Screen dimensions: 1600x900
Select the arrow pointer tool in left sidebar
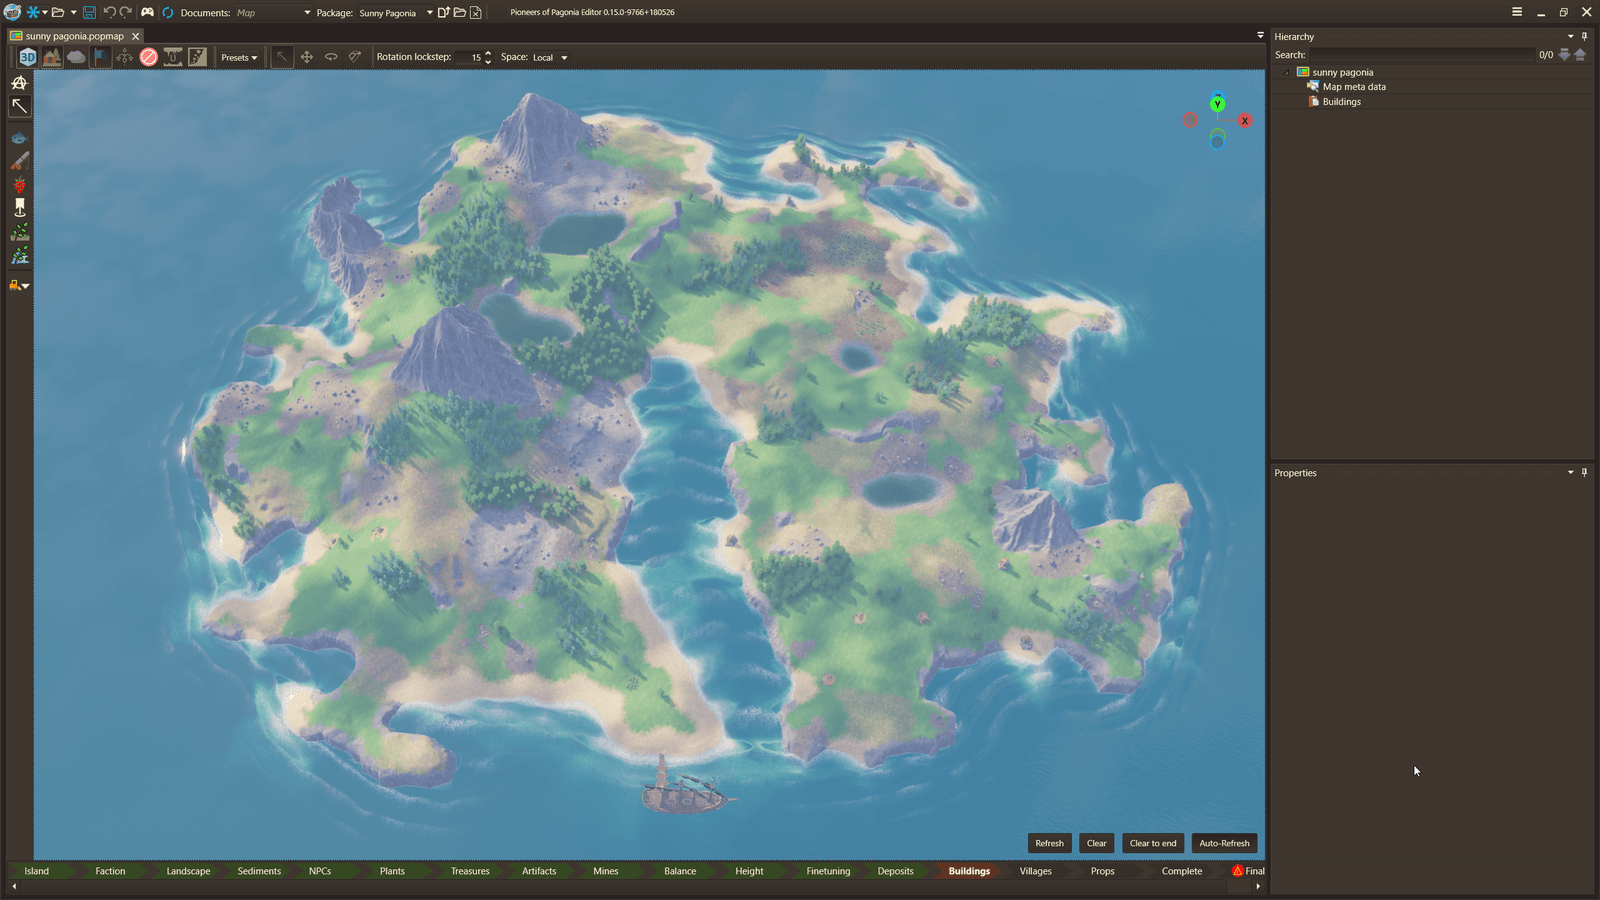(x=19, y=106)
